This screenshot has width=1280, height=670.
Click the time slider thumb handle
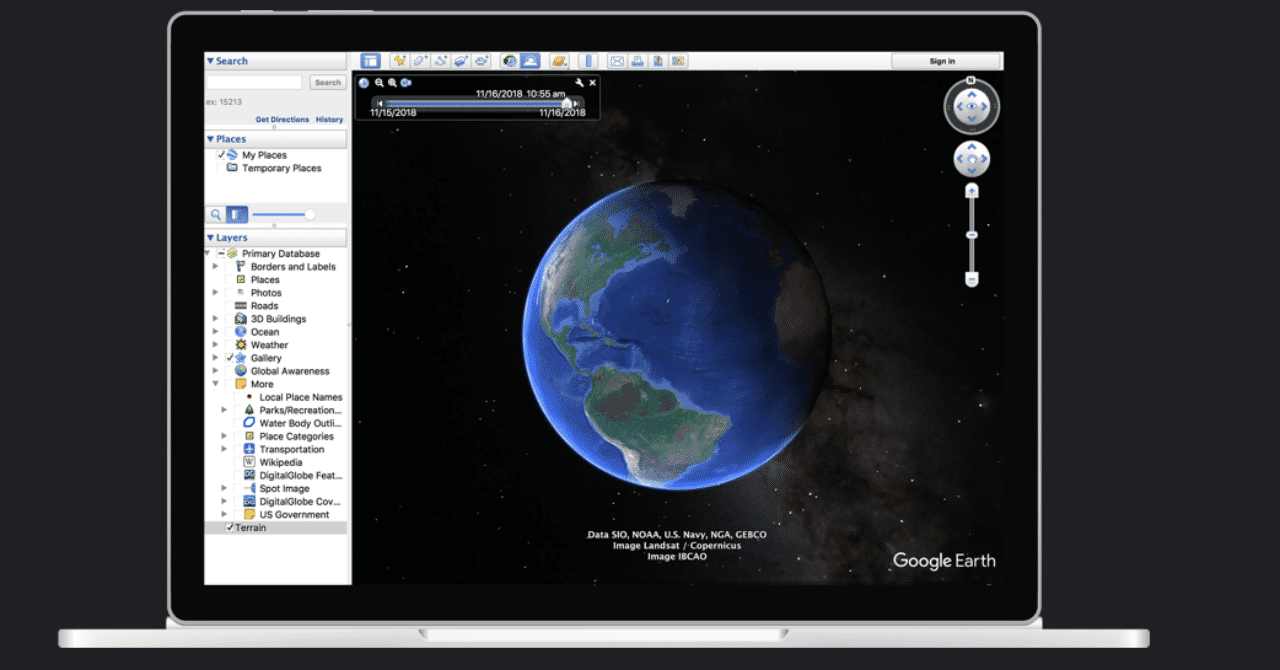coord(567,102)
